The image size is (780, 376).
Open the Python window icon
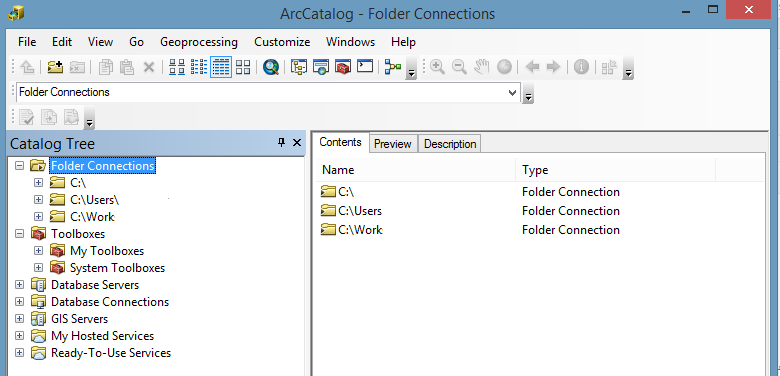click(365, 66)
